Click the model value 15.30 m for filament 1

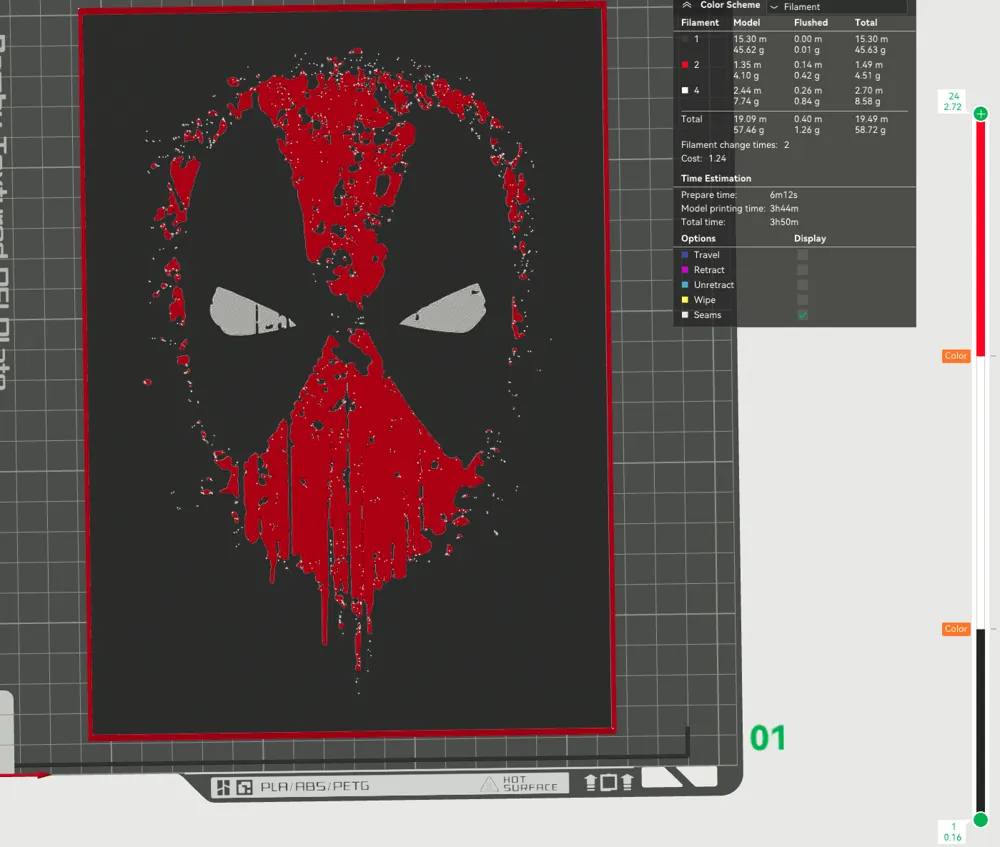(x=749, y=39)
